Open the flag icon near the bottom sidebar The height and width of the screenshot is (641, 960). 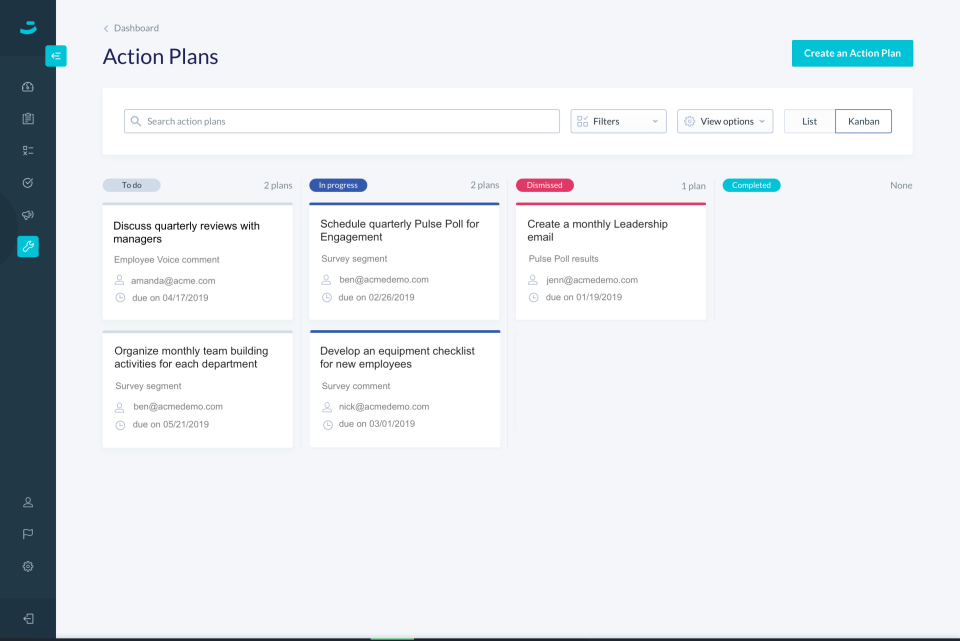point(28,534)
